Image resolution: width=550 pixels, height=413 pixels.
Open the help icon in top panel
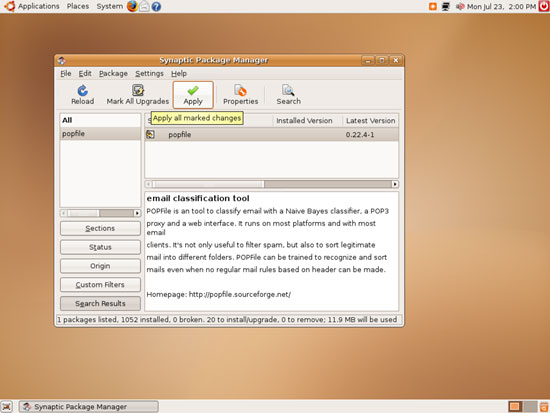click(x=156, y=6)
